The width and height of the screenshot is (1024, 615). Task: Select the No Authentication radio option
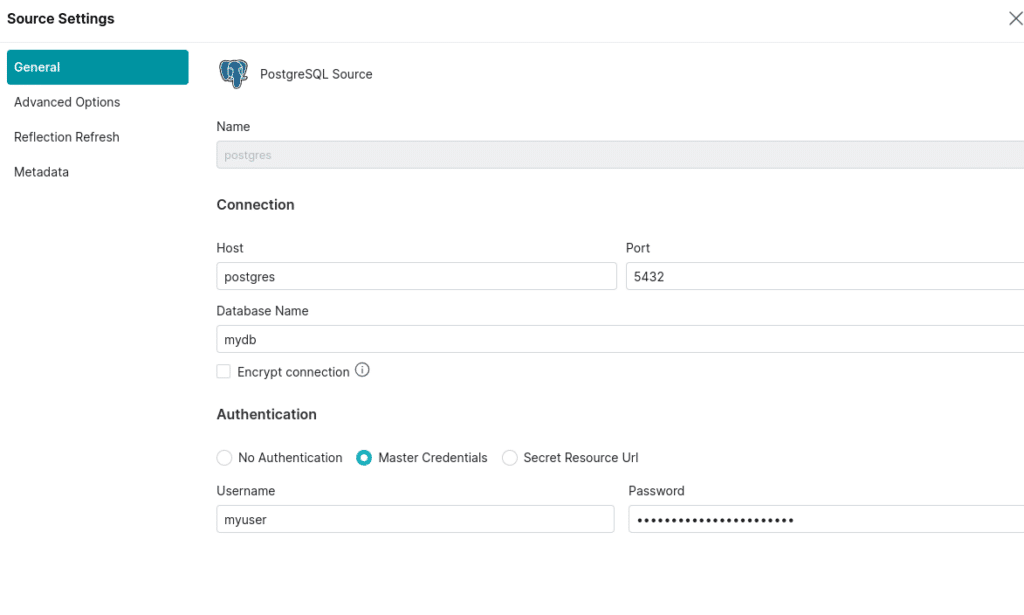tap(224, 458)
